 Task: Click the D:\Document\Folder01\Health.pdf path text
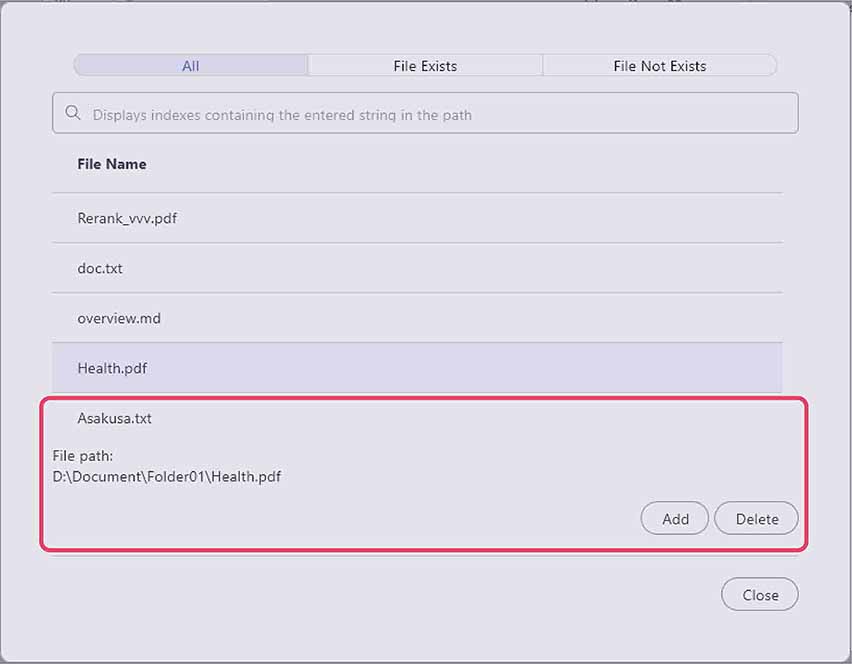coord(167,476)
